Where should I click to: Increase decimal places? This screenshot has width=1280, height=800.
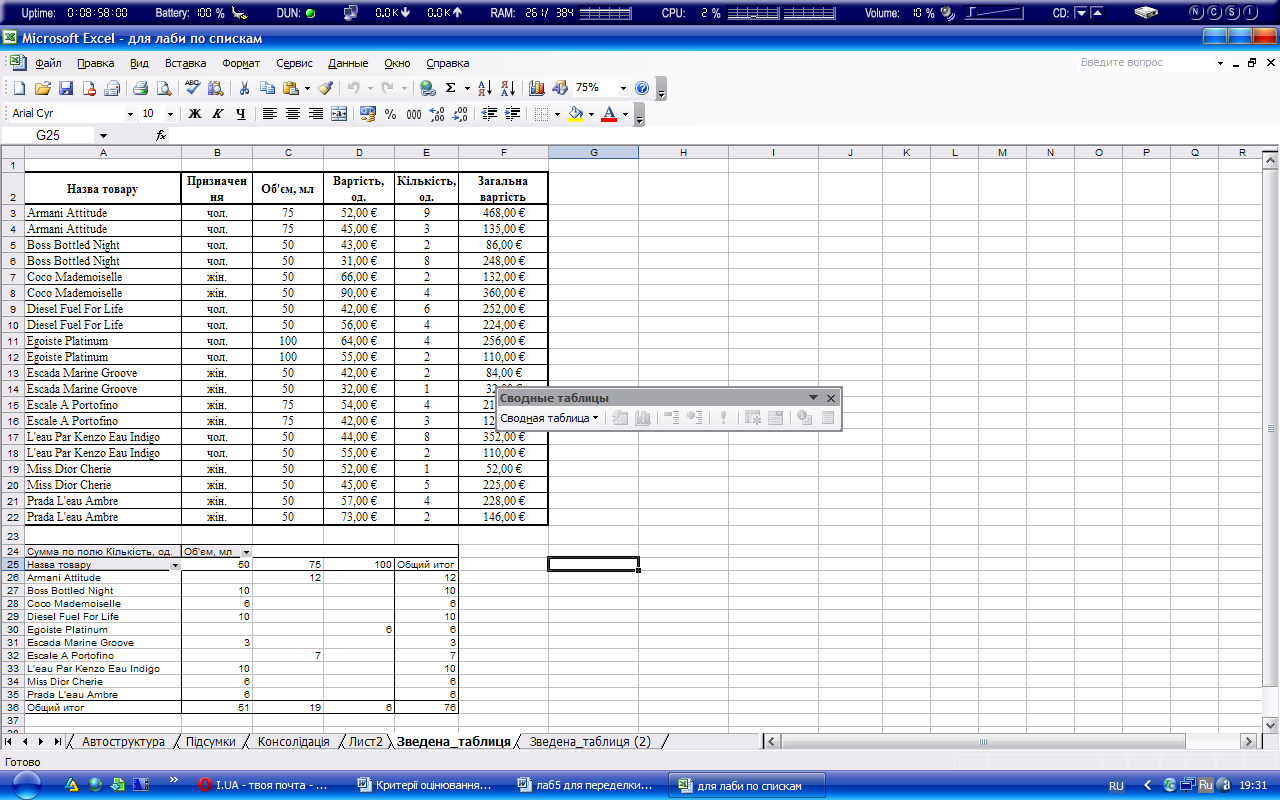[x=437, y=114]
